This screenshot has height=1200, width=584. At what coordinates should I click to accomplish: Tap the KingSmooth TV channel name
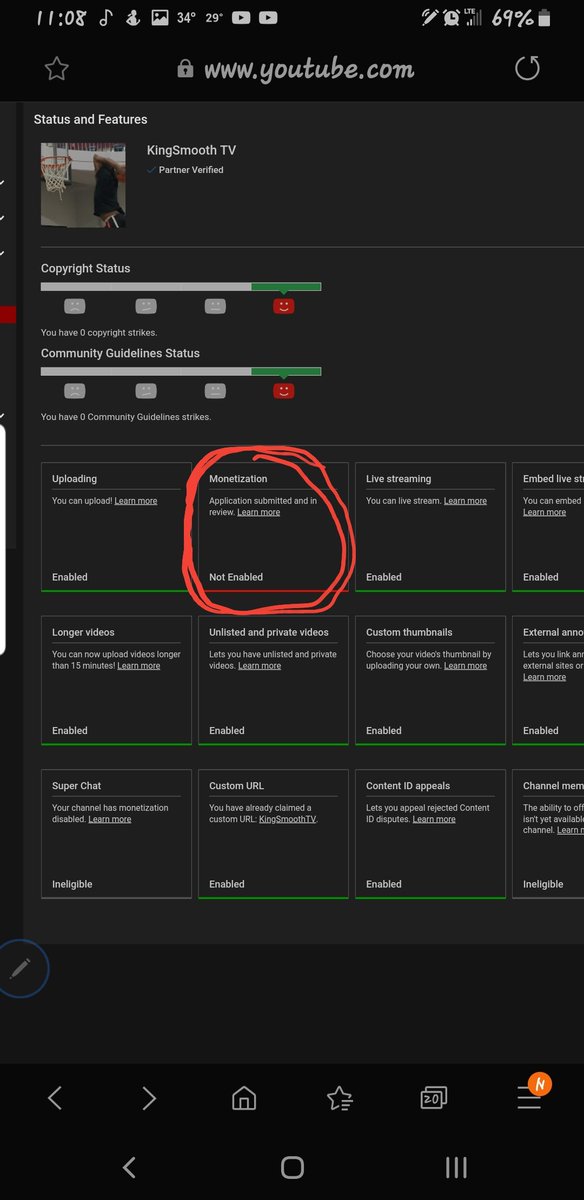tap(191, 150)
